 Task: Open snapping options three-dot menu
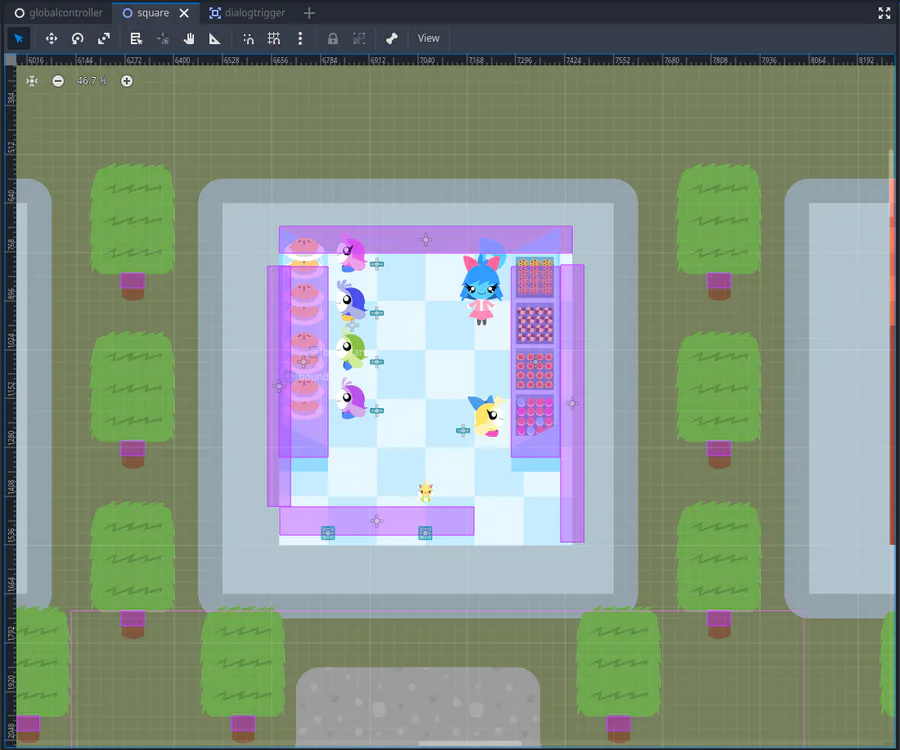coord(300,38)
